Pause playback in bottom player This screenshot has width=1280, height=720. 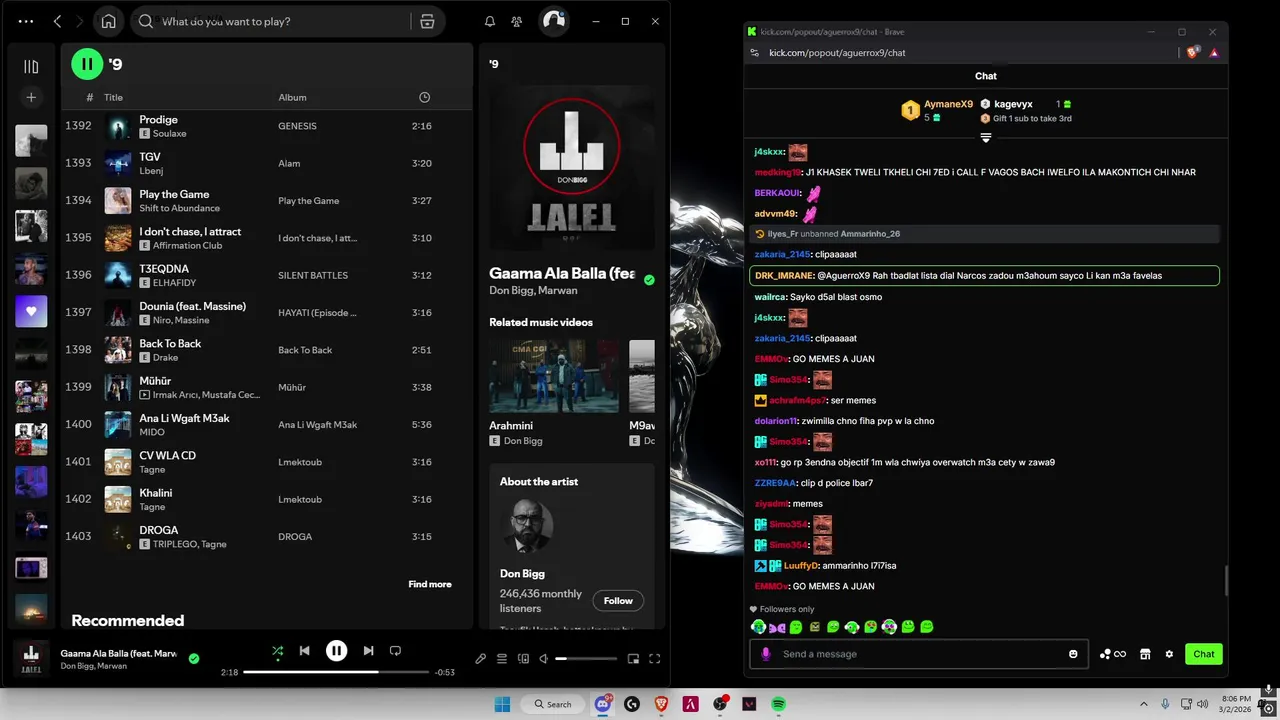click(x=336, y=651)
